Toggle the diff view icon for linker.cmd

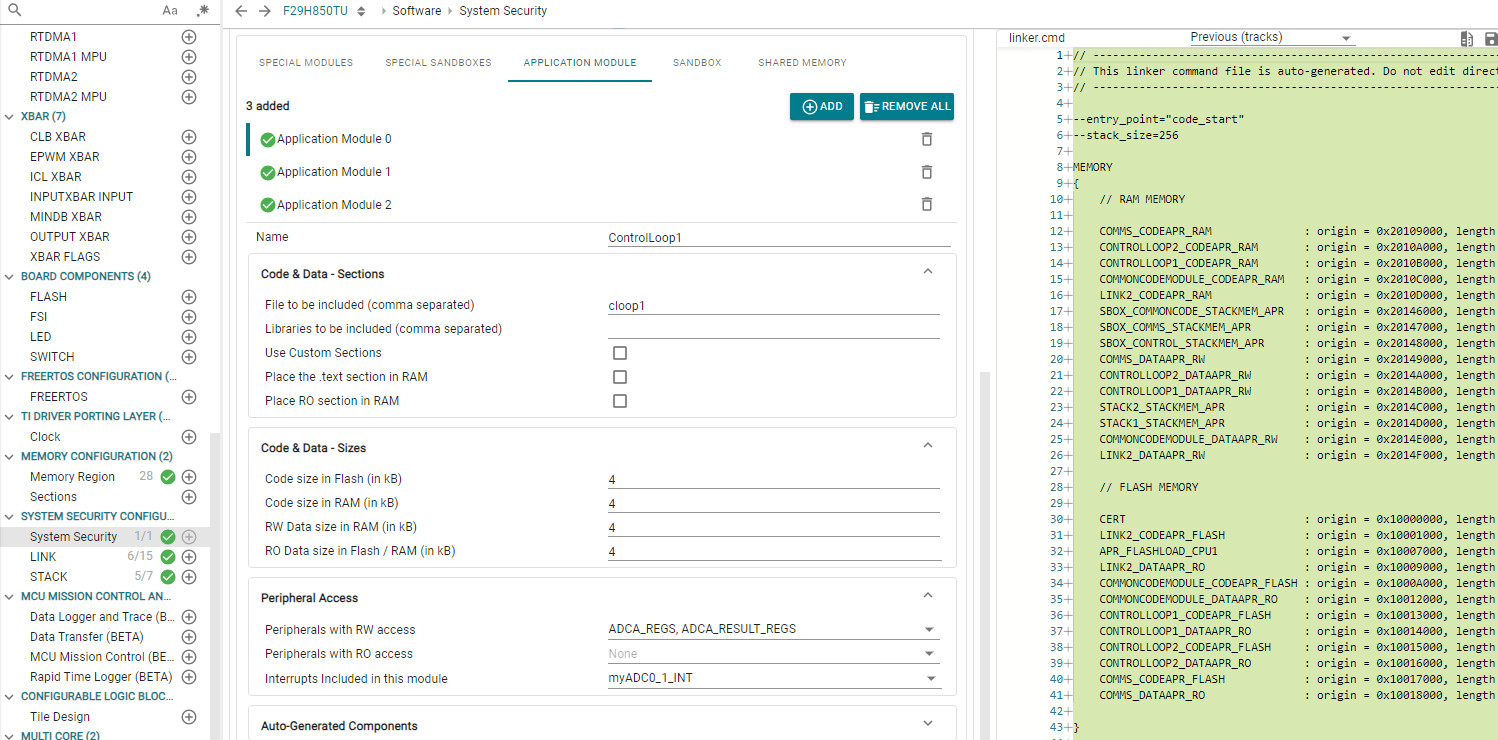(x=1466, y=39)
